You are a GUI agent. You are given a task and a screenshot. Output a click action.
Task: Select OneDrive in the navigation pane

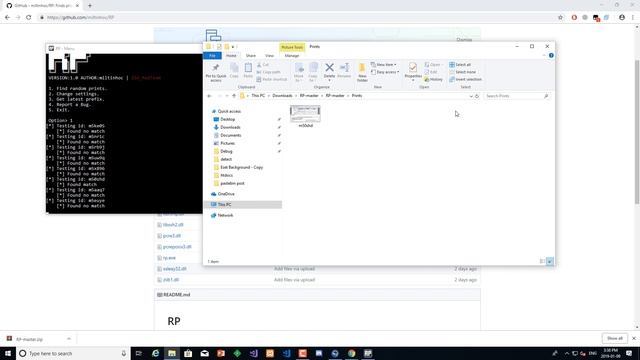[226, 194]
